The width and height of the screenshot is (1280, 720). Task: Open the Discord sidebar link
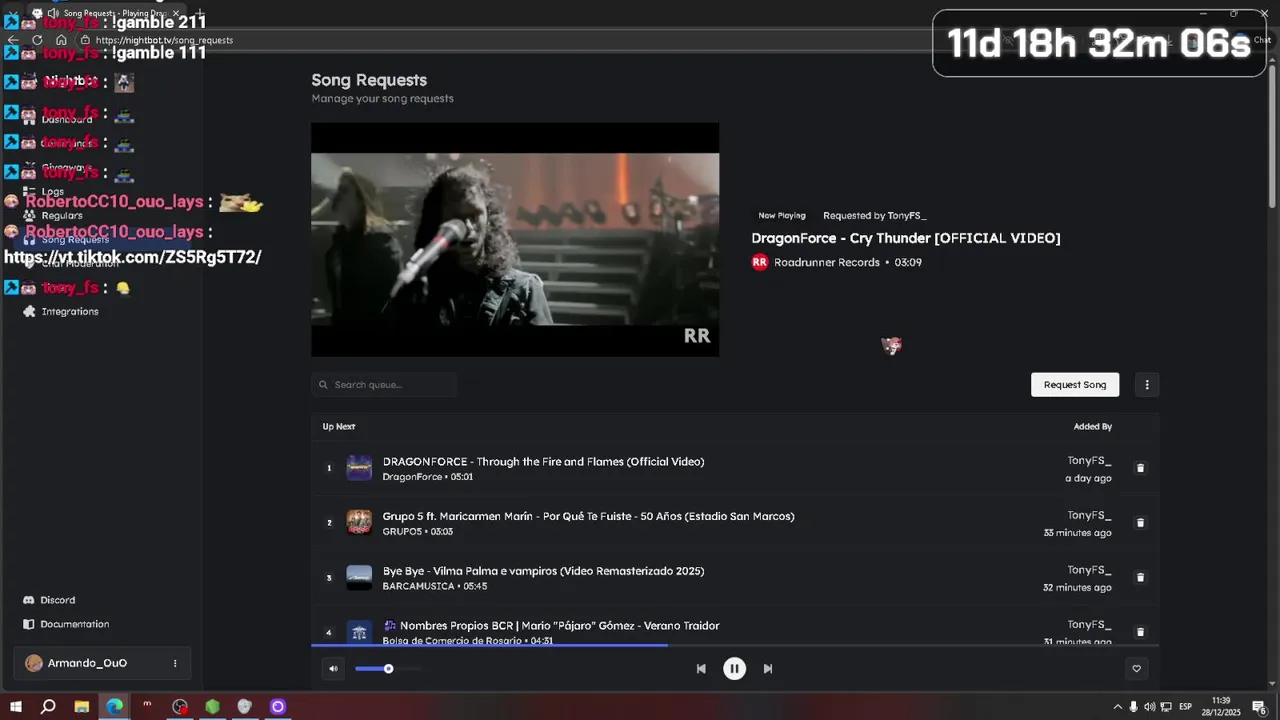tap(57, 600)
